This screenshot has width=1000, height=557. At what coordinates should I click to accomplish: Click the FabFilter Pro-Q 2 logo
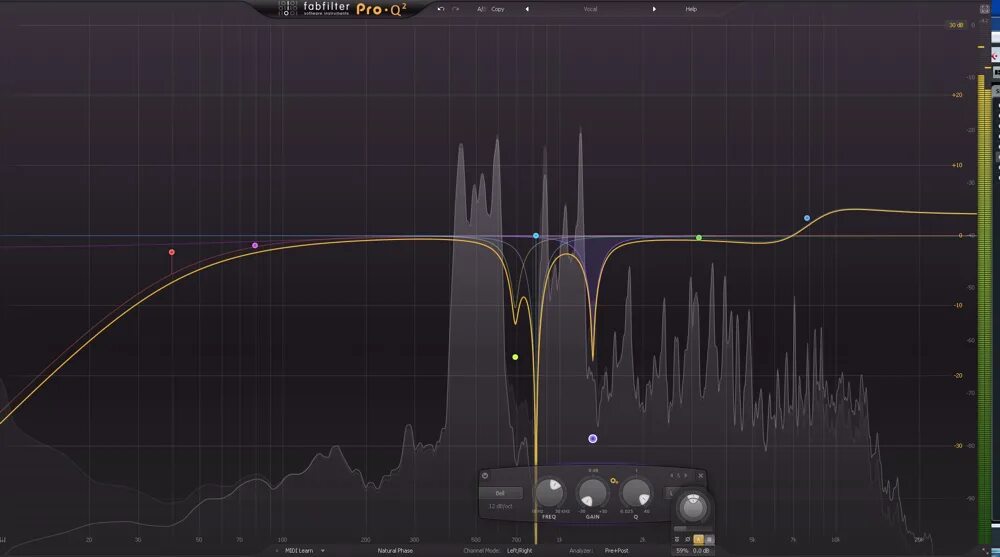(x=343, y=8)
